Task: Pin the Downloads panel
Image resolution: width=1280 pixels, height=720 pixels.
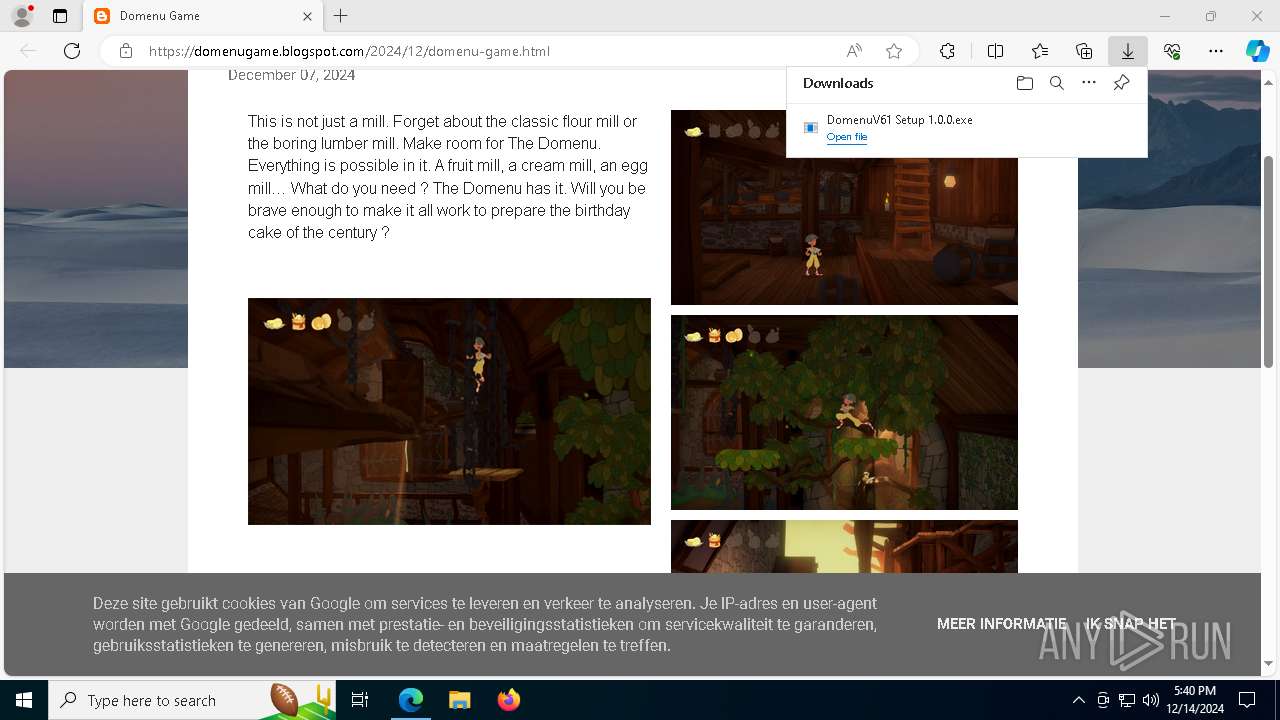Action: click(x=1121, y=83)
